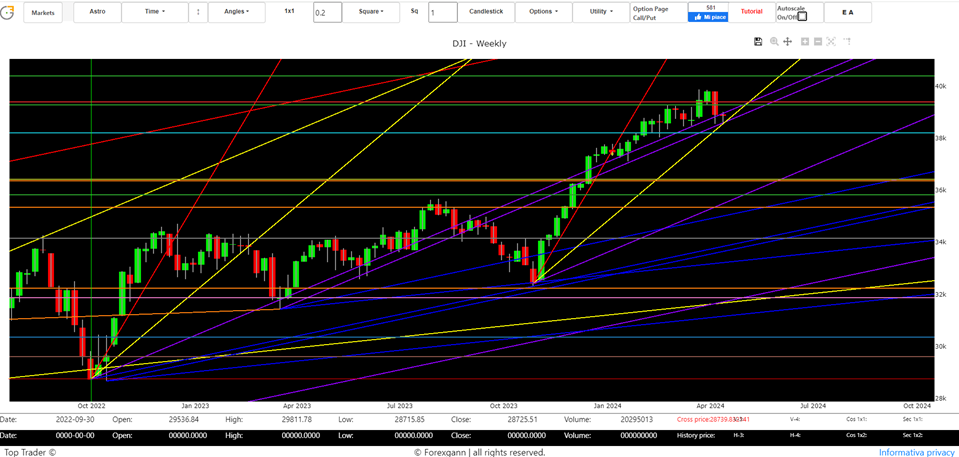Open the Time dropdown menu
The width and height of the screenshot is (959, 457).
(x=154, y=12)
